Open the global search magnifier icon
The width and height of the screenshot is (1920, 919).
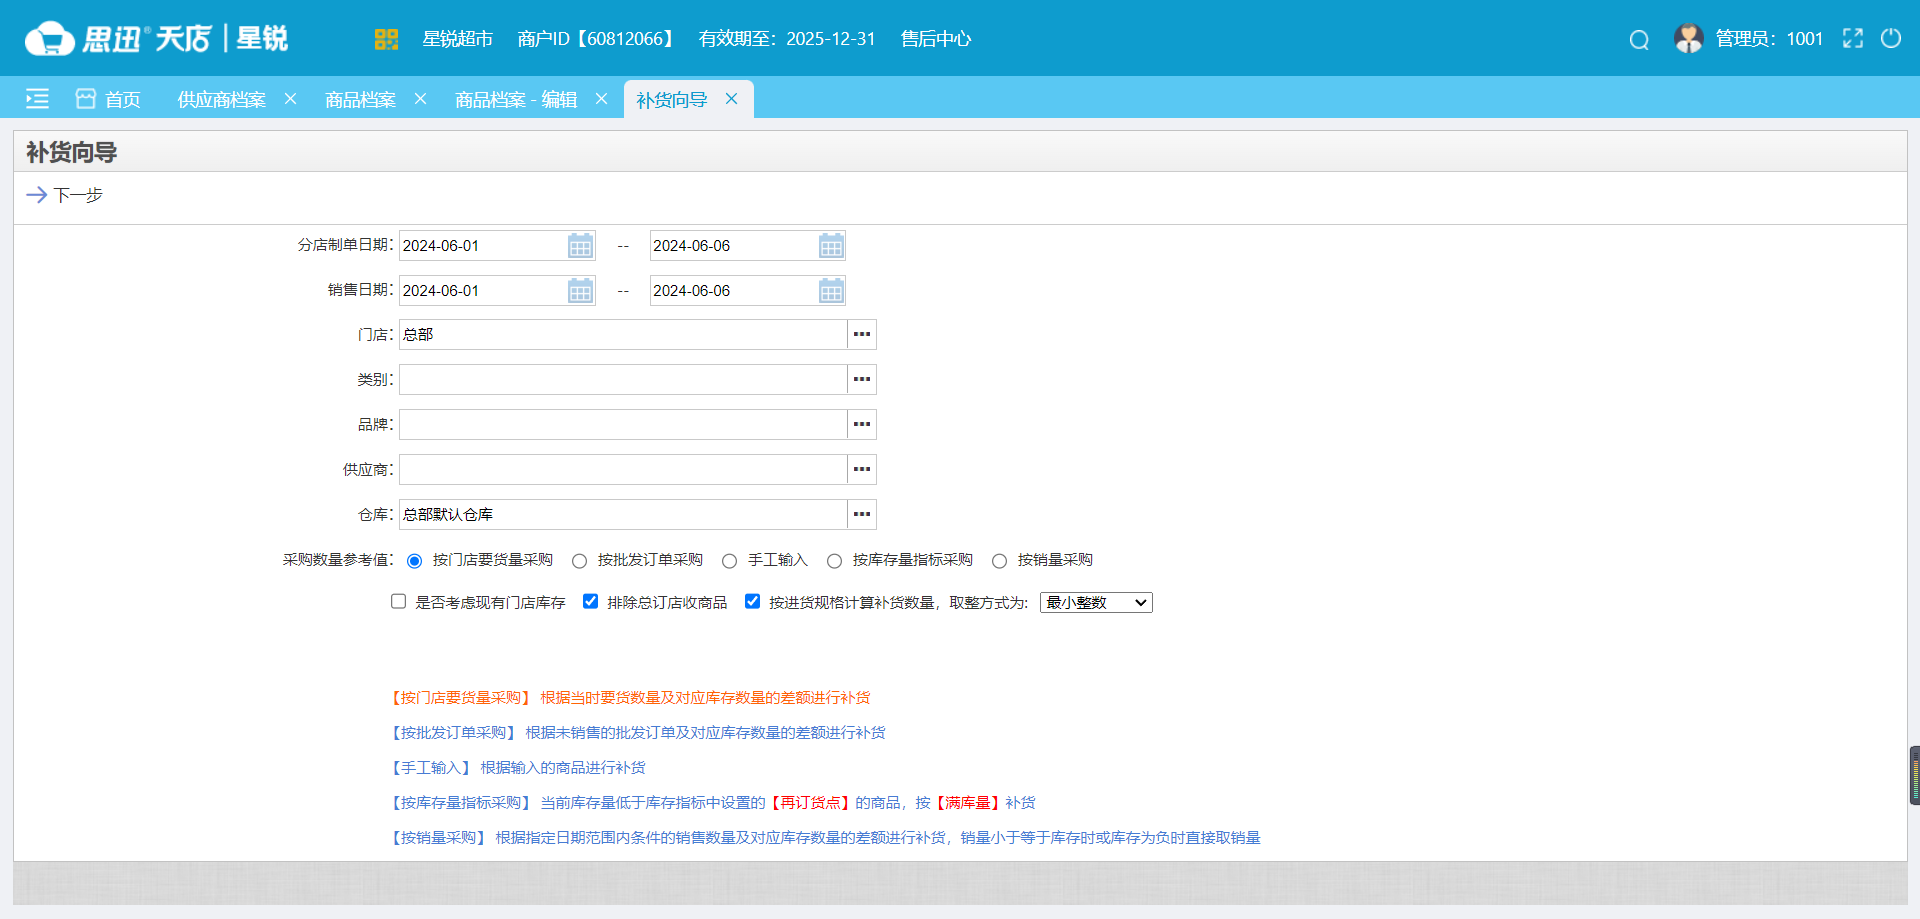[x=1639, y=39]
